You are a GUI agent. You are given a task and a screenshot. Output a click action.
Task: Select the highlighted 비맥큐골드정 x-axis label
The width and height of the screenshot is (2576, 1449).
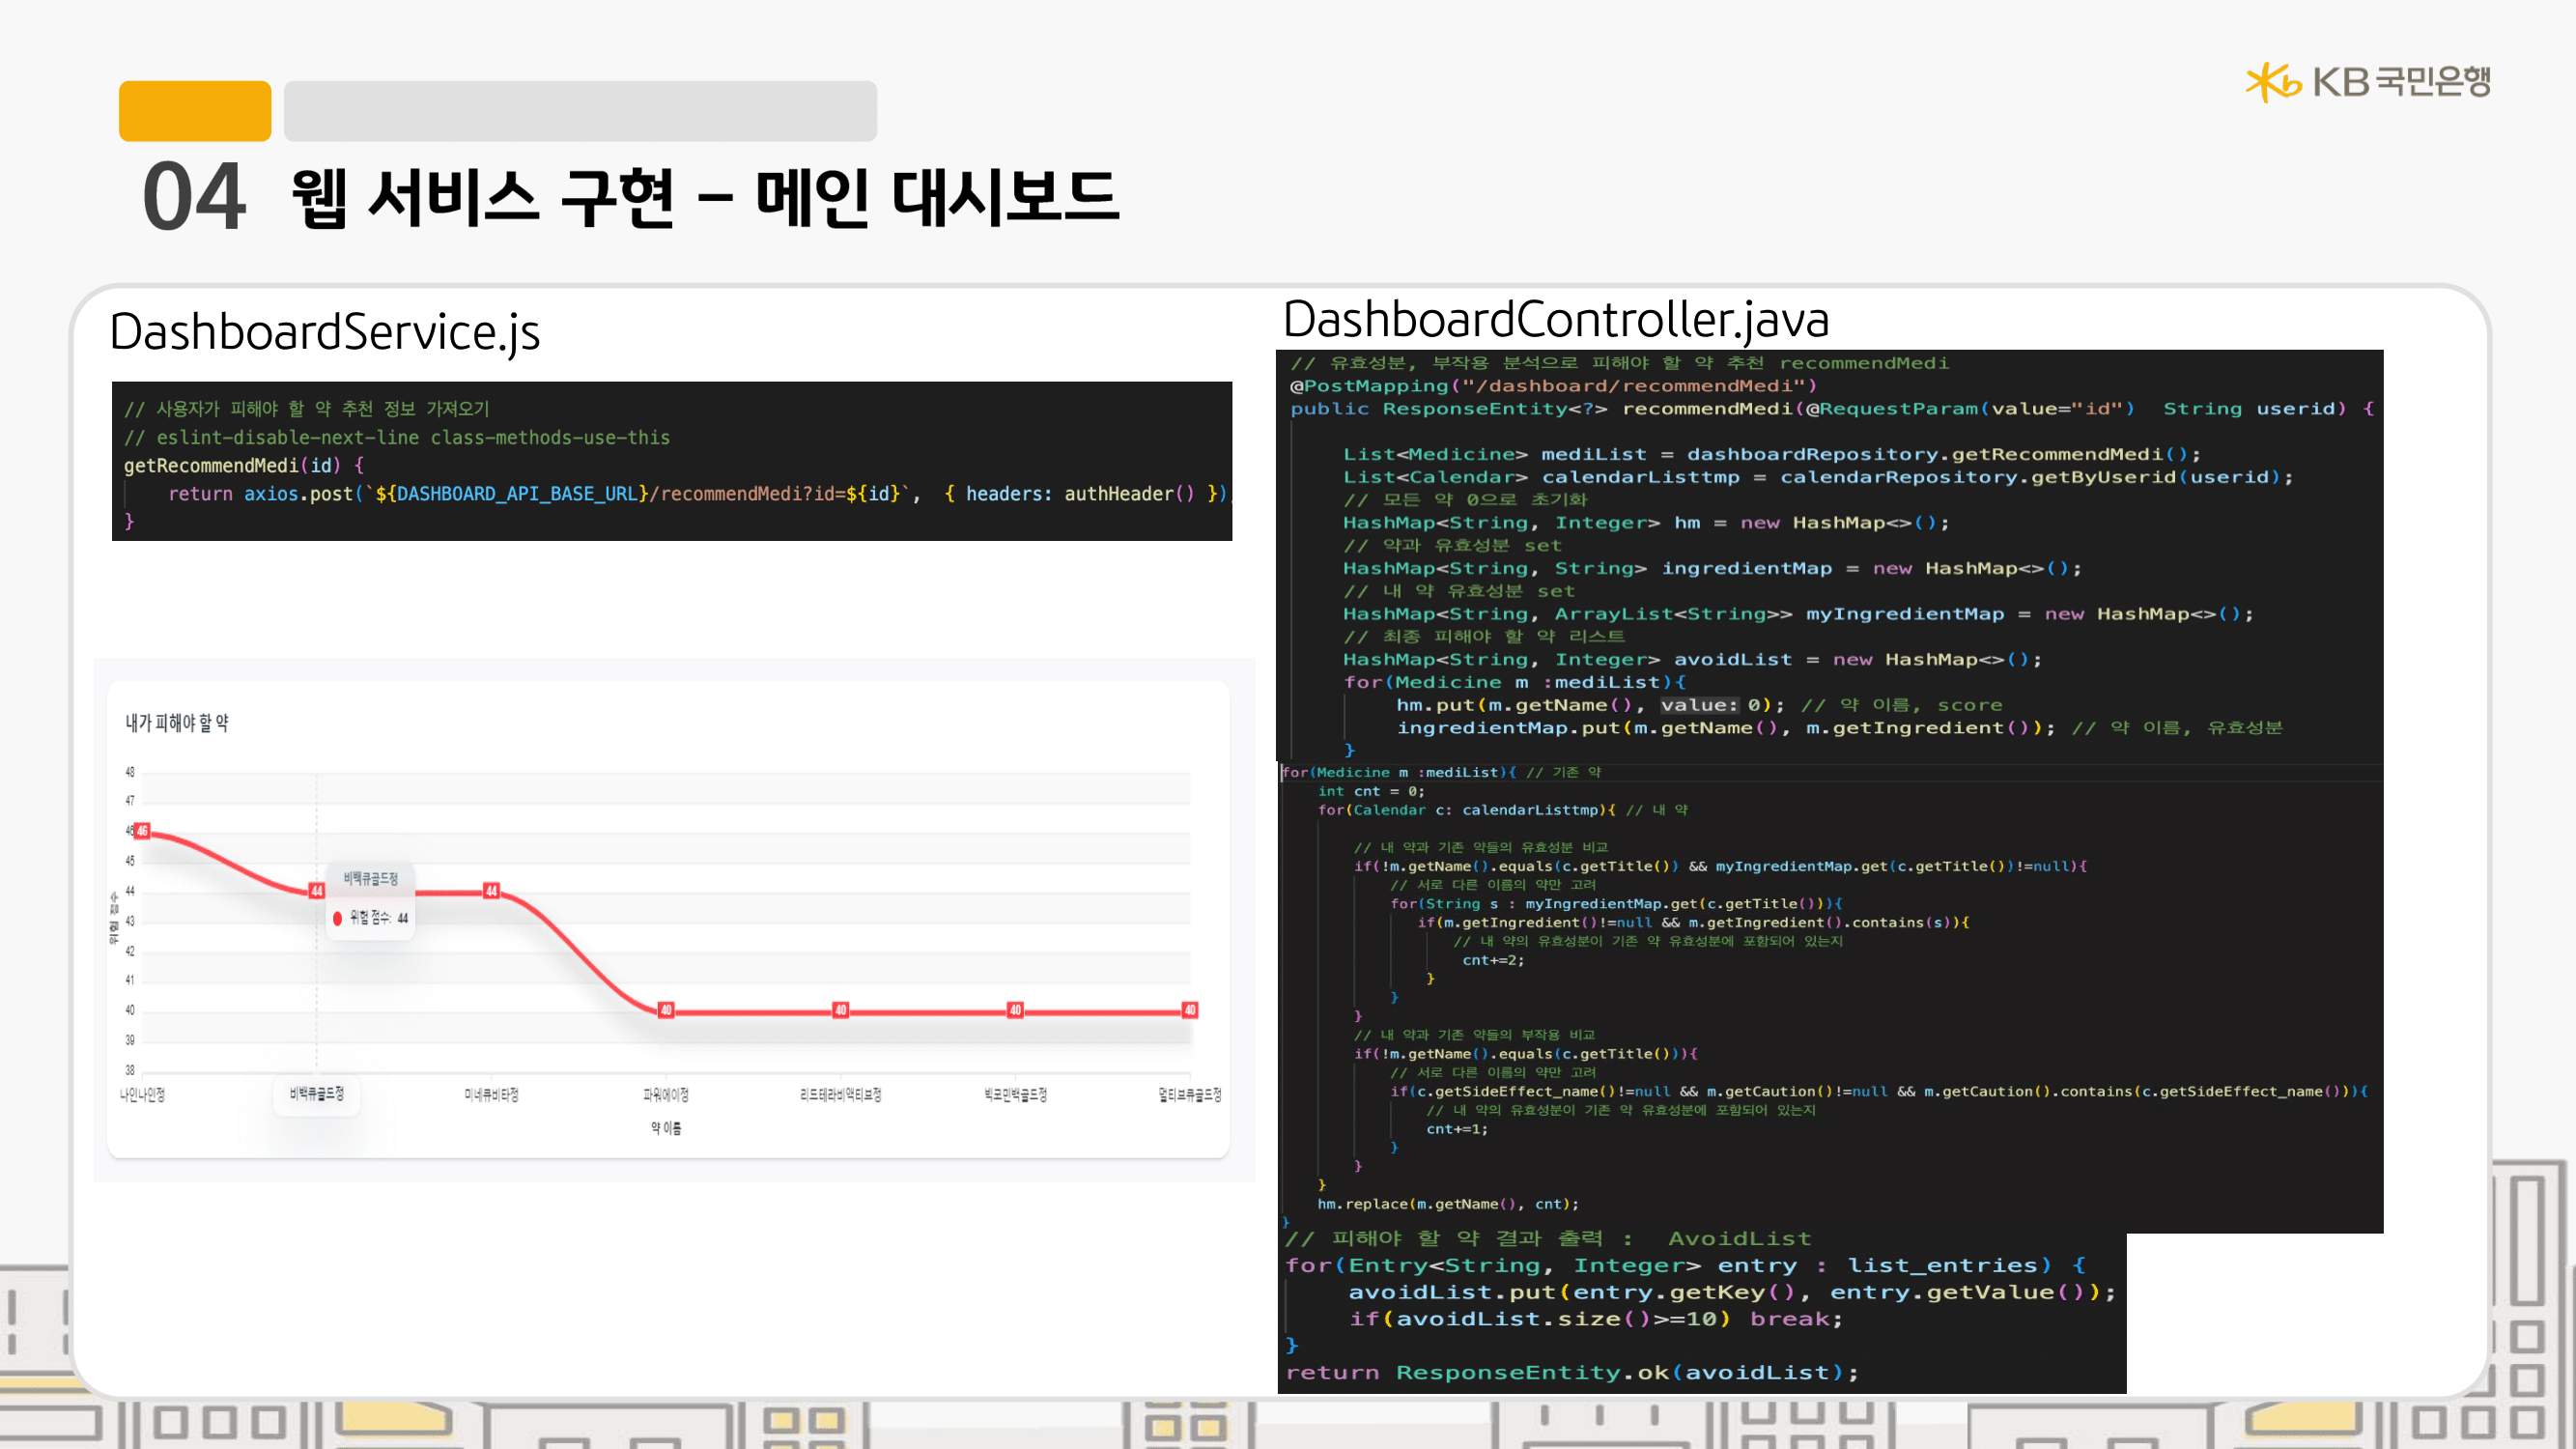click(316, 1094)
